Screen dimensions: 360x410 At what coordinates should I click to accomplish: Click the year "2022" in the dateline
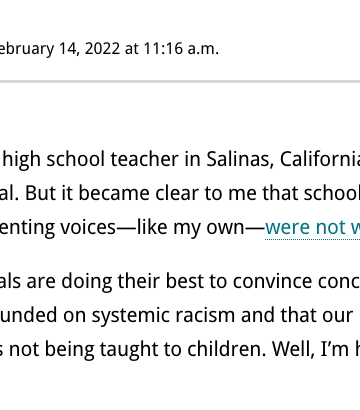click(102, 49)
